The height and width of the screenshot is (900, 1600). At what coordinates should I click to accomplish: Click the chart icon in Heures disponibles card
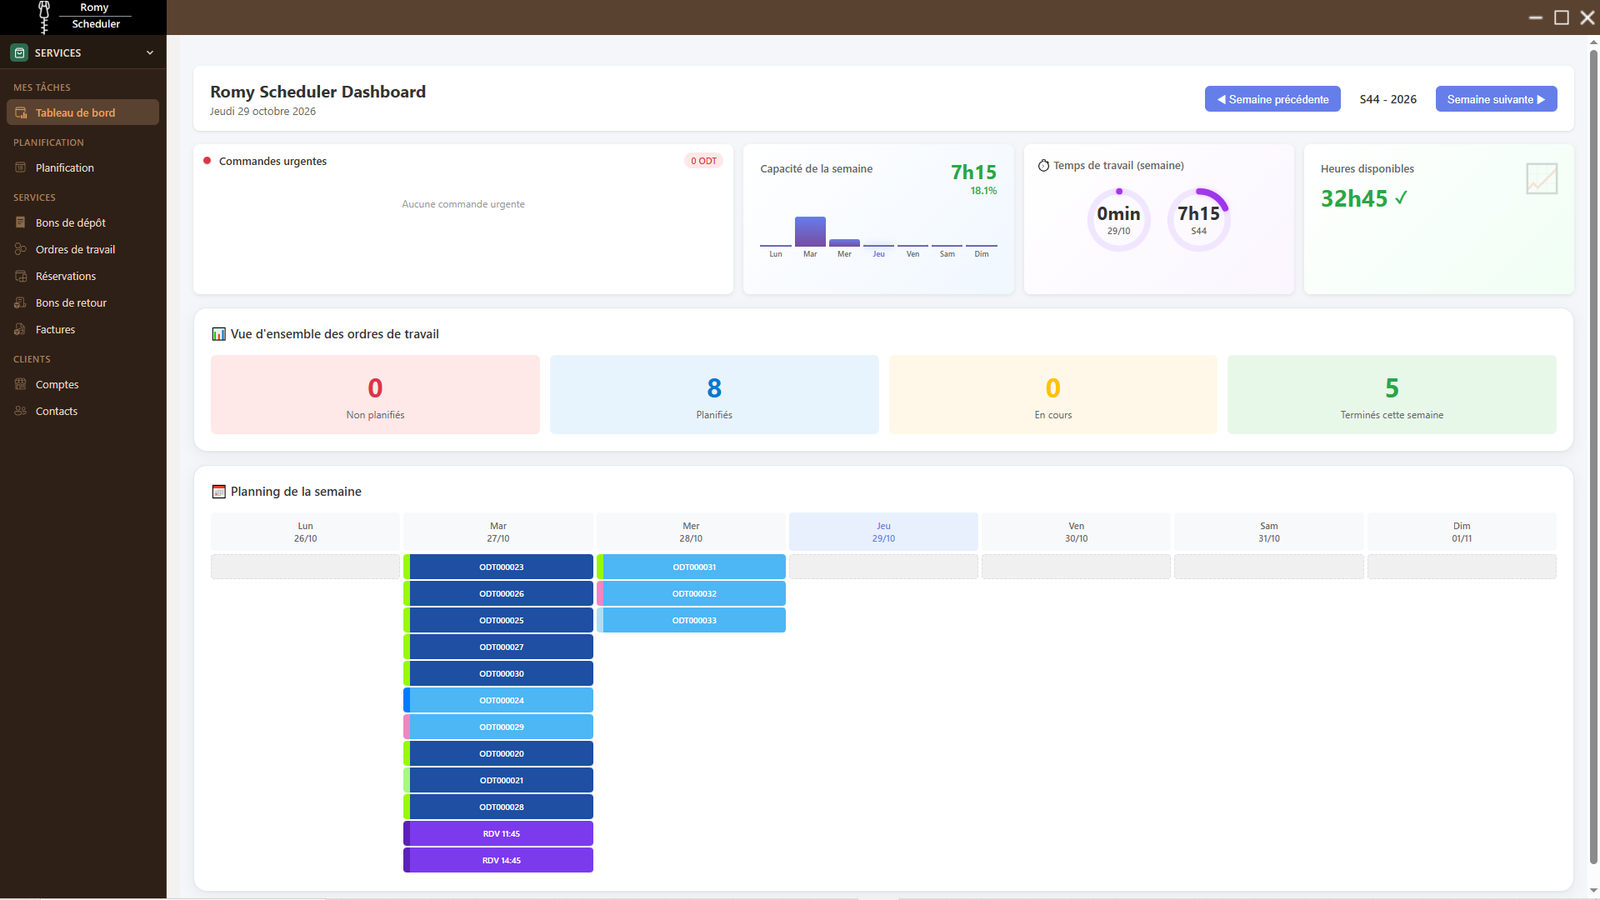click(x=1542, y=179)
